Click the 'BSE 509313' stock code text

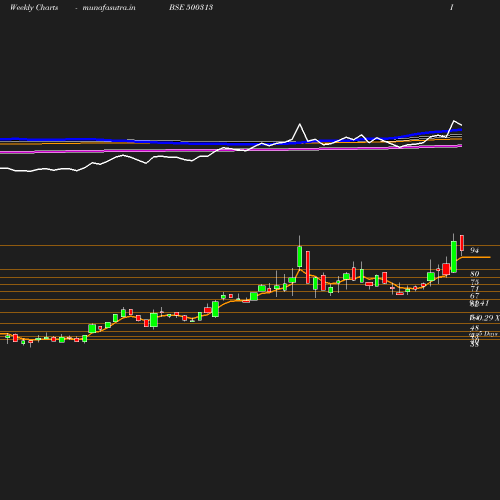191,7
